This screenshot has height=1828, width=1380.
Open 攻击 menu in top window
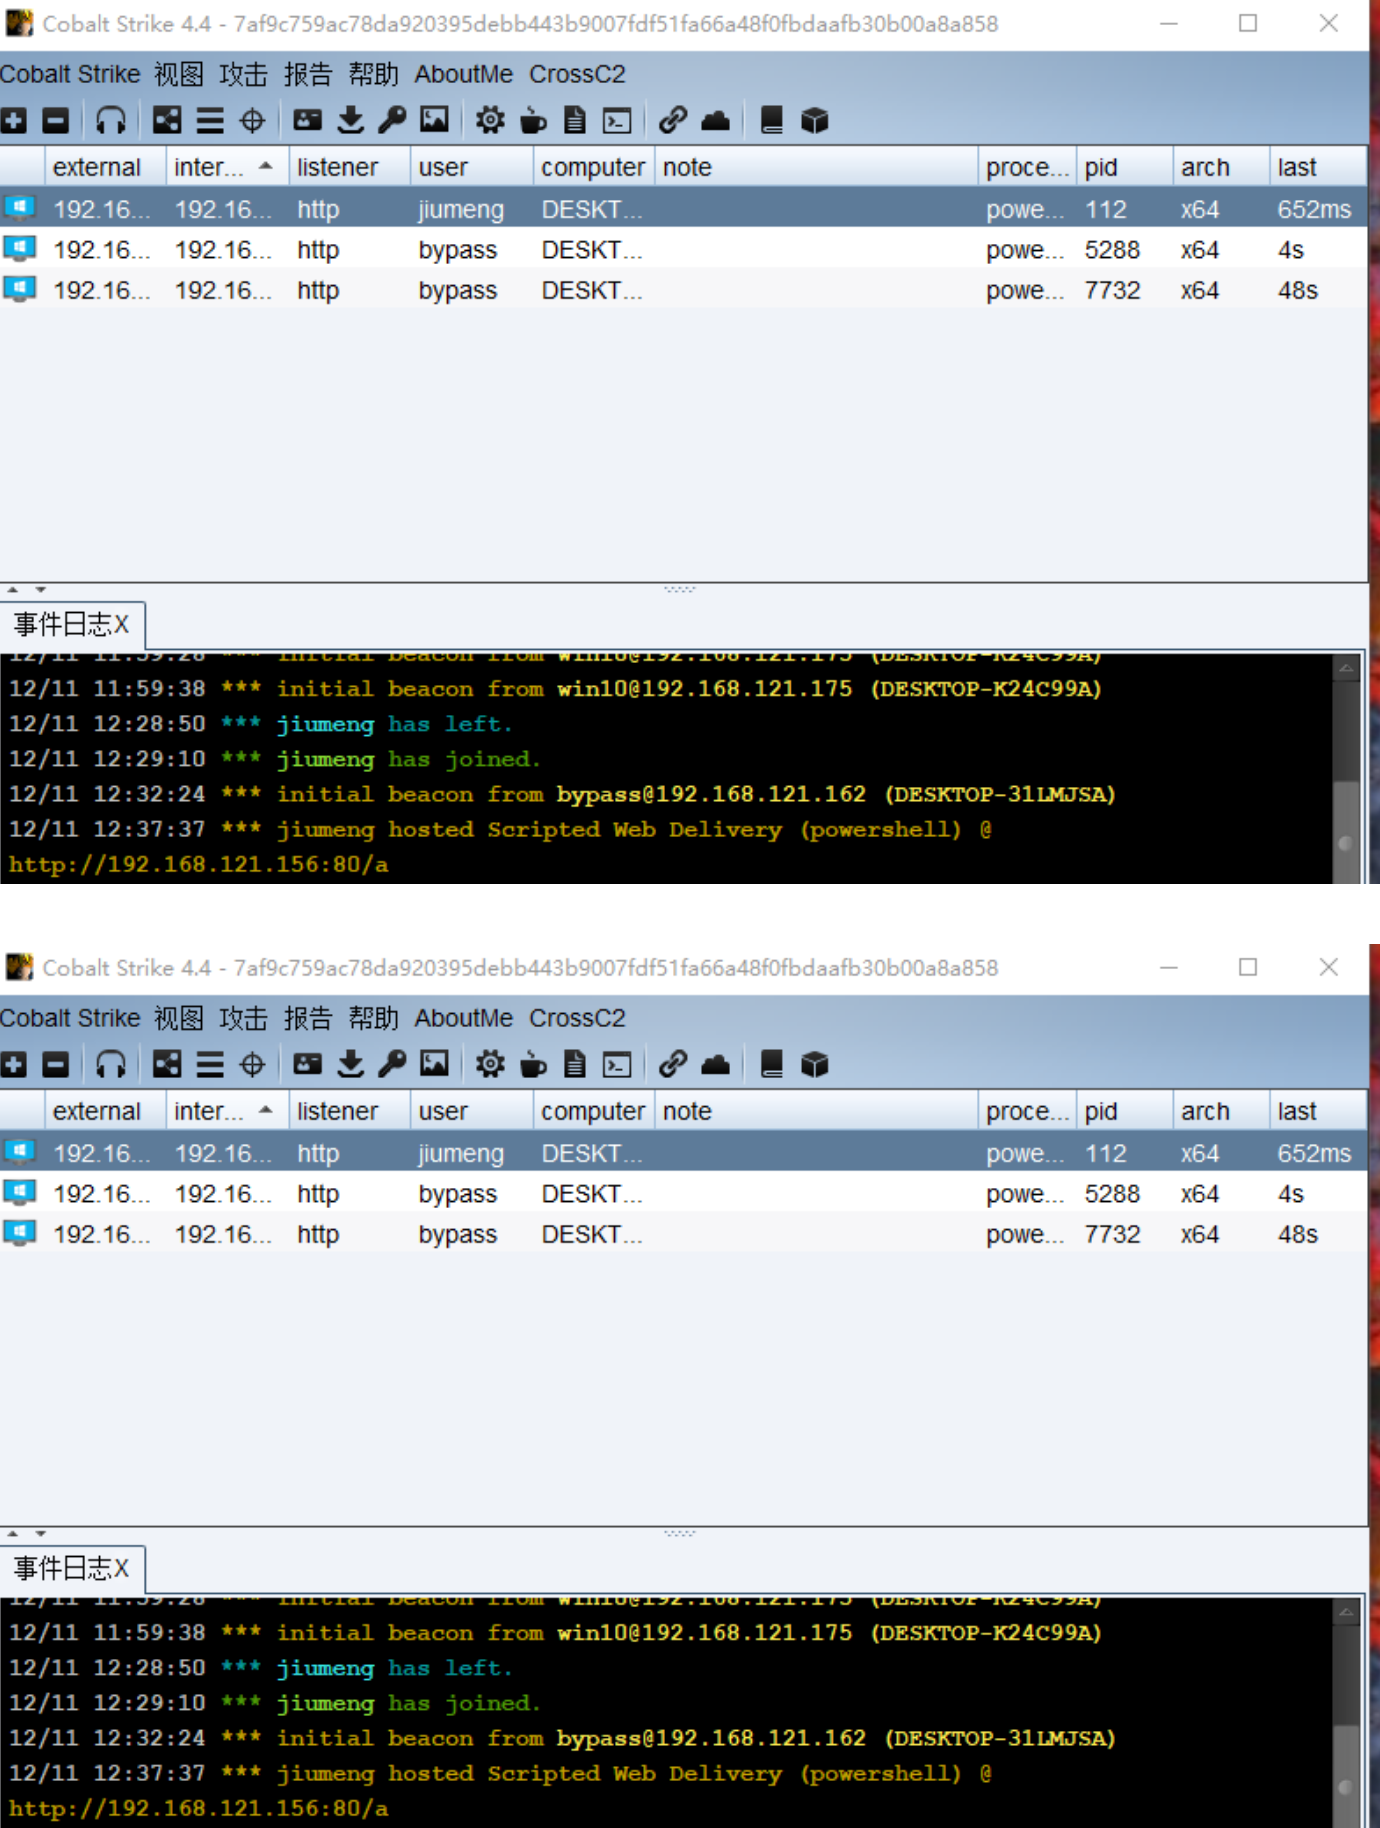(x=244, y=74)
